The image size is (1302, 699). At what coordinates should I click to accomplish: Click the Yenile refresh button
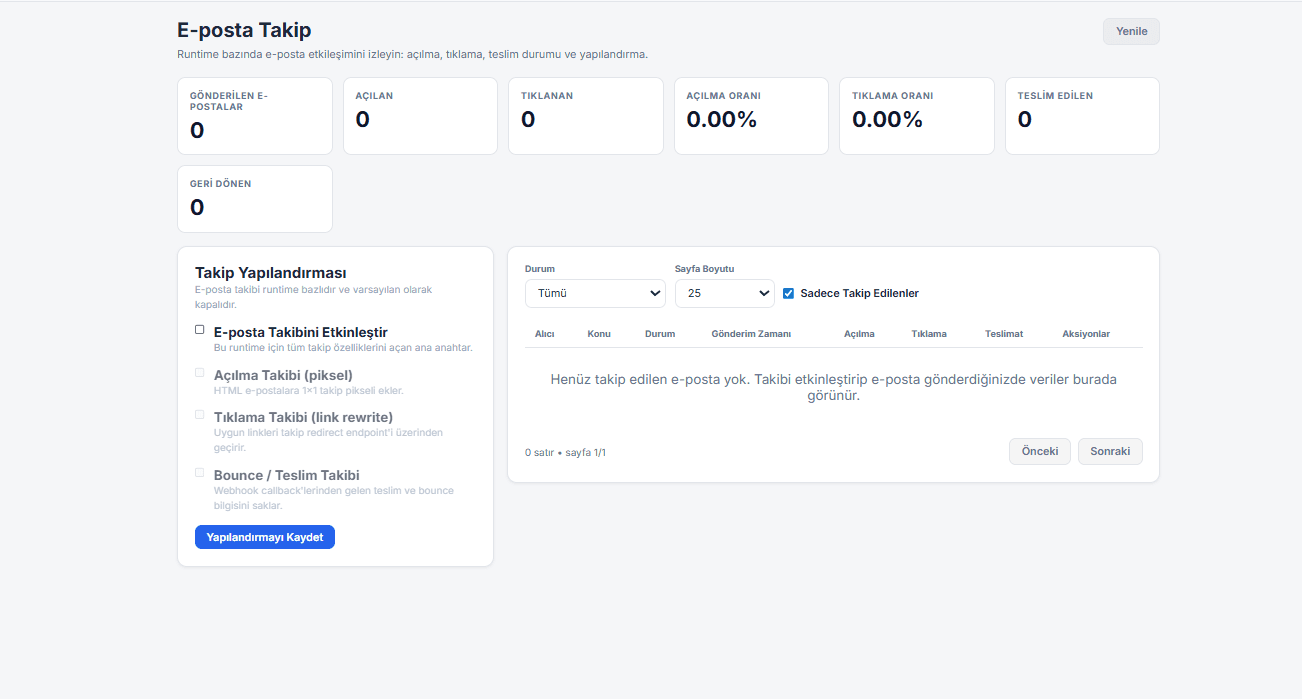coord(1131,31)
